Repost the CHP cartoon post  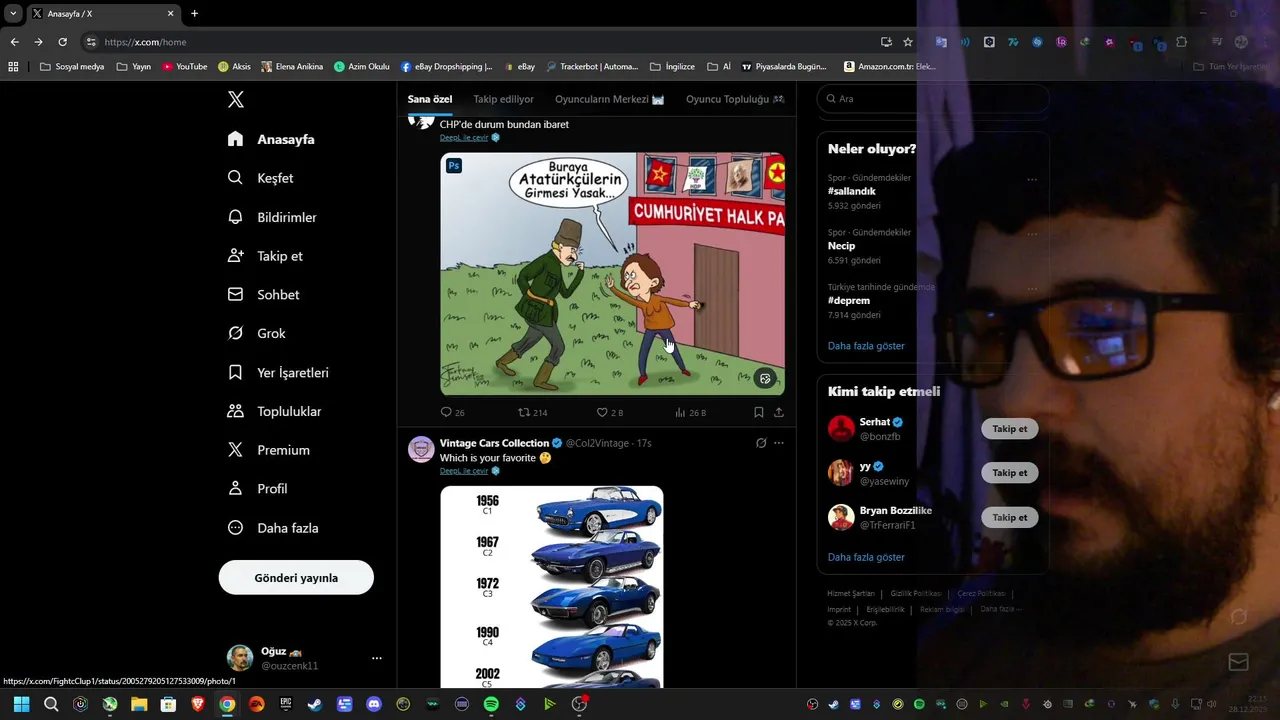pyautogui.click(x=524, y=412)
